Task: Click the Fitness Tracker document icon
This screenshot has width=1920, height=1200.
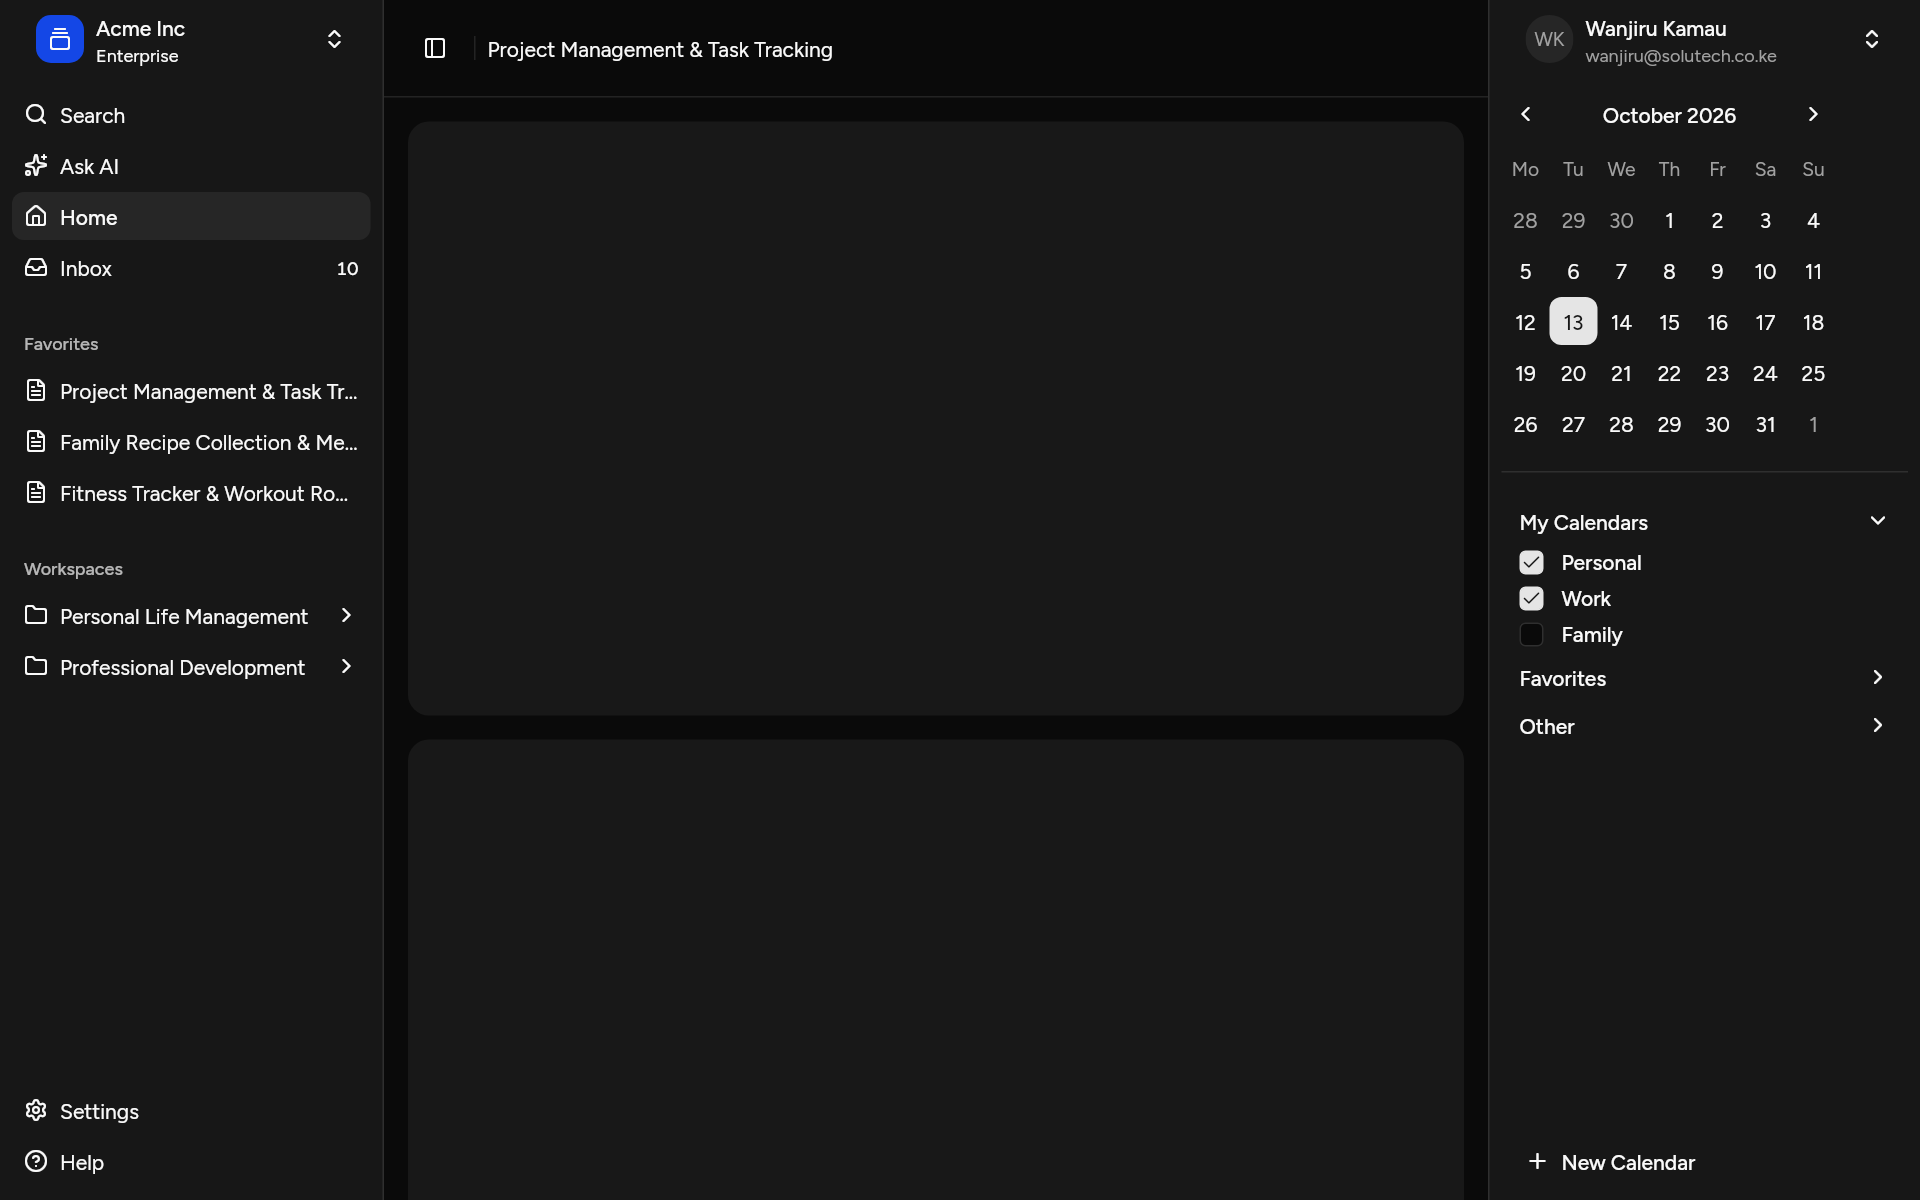Action: pos(36,492)
